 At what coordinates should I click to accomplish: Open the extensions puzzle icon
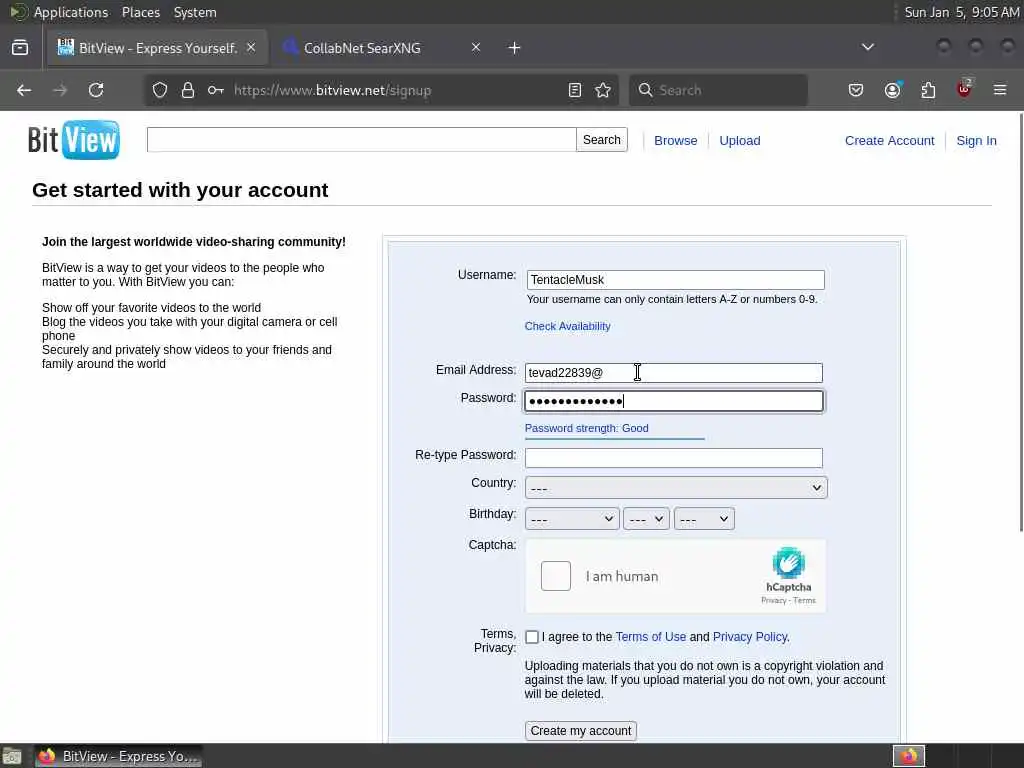pos(928,90)
